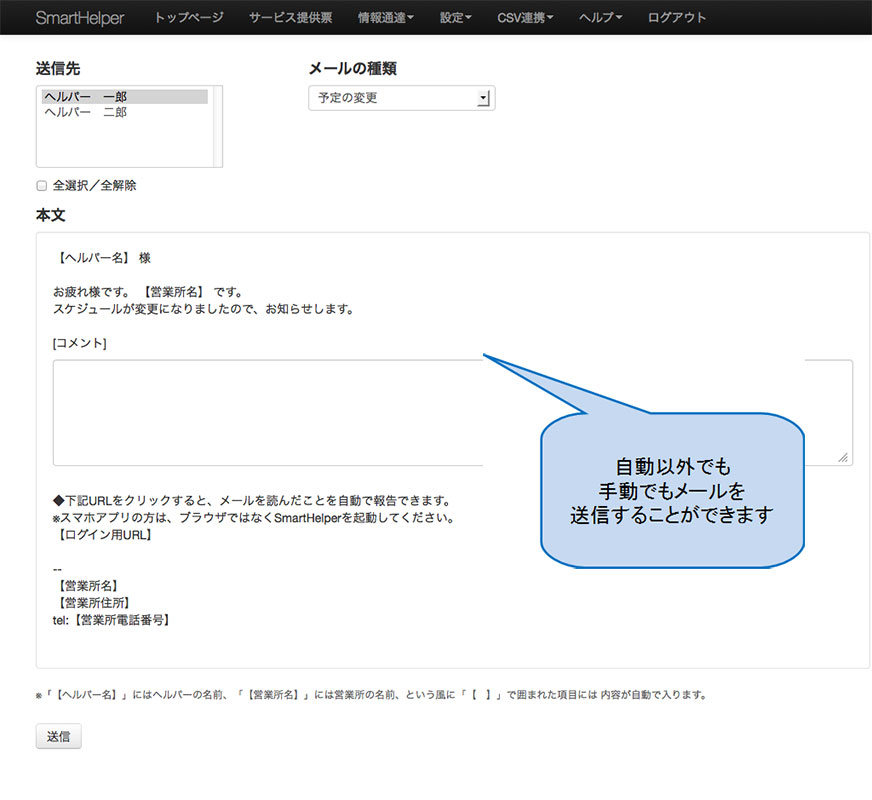
Task: Click the スケジュールが変更になりました sentence
Action: click(x=204, y=309)
